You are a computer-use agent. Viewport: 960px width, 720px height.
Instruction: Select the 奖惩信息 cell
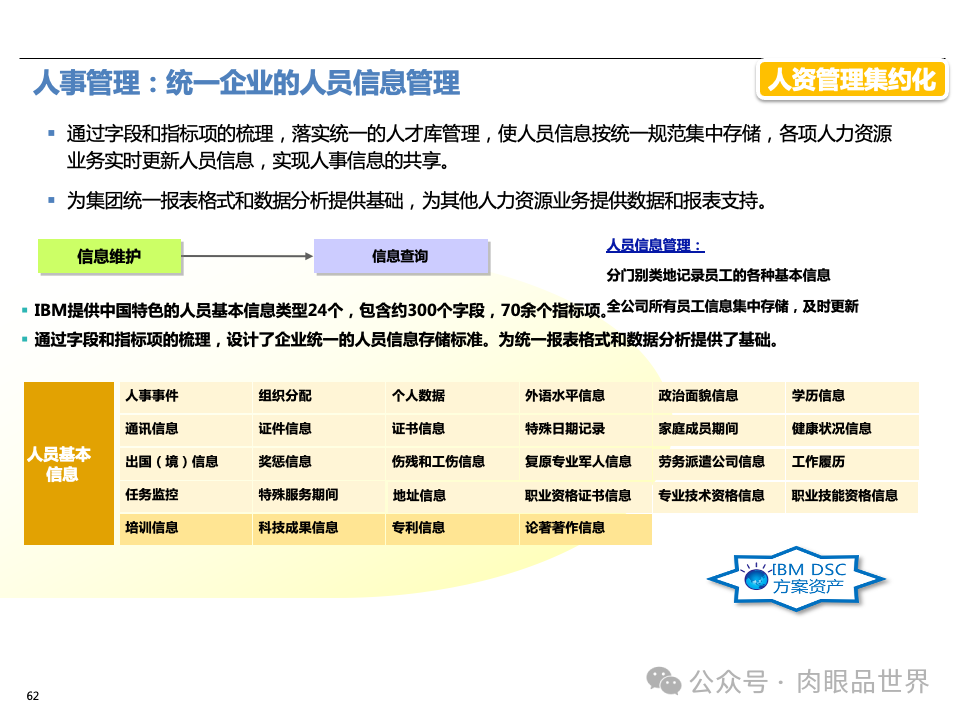[318, 463]
